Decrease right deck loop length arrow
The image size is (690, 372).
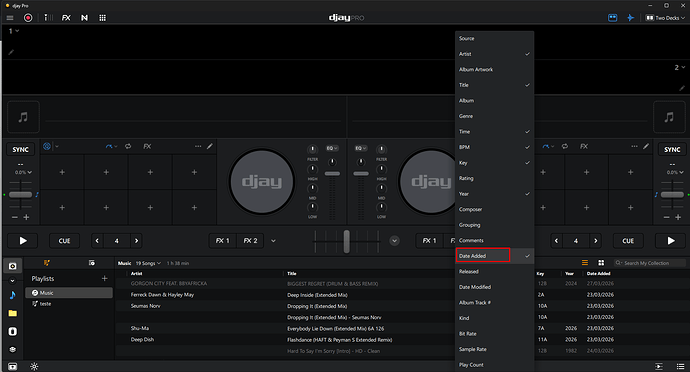click(x=556, y=241)
